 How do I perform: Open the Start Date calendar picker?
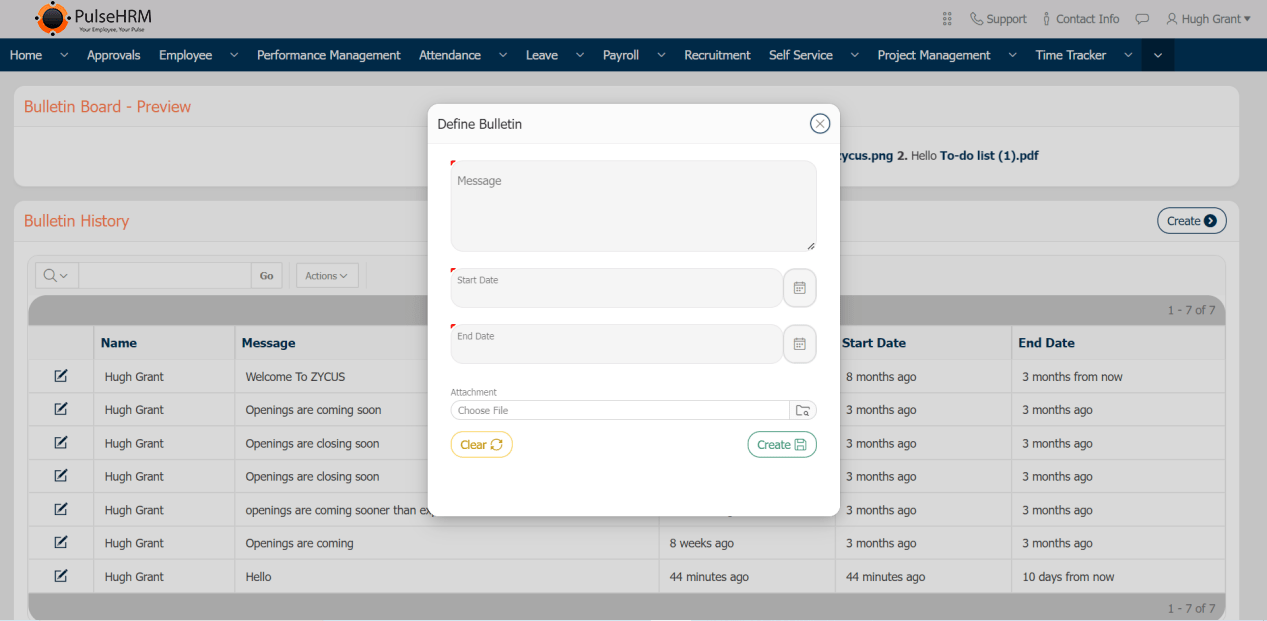(x=799, y=288)
